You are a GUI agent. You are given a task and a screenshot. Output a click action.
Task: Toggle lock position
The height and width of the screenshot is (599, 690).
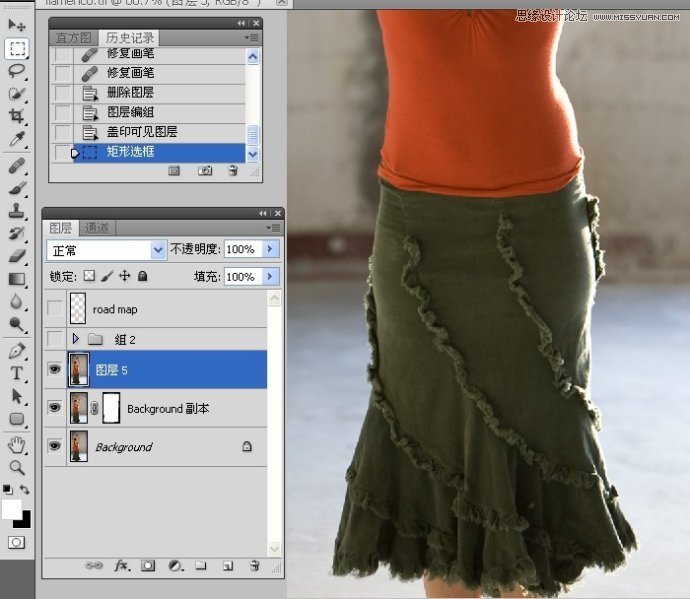(125, 276)
